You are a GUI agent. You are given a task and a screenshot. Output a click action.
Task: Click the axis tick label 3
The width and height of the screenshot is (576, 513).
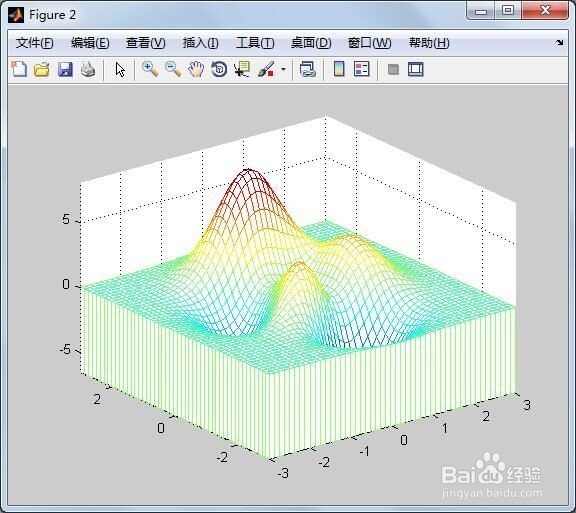527,405
